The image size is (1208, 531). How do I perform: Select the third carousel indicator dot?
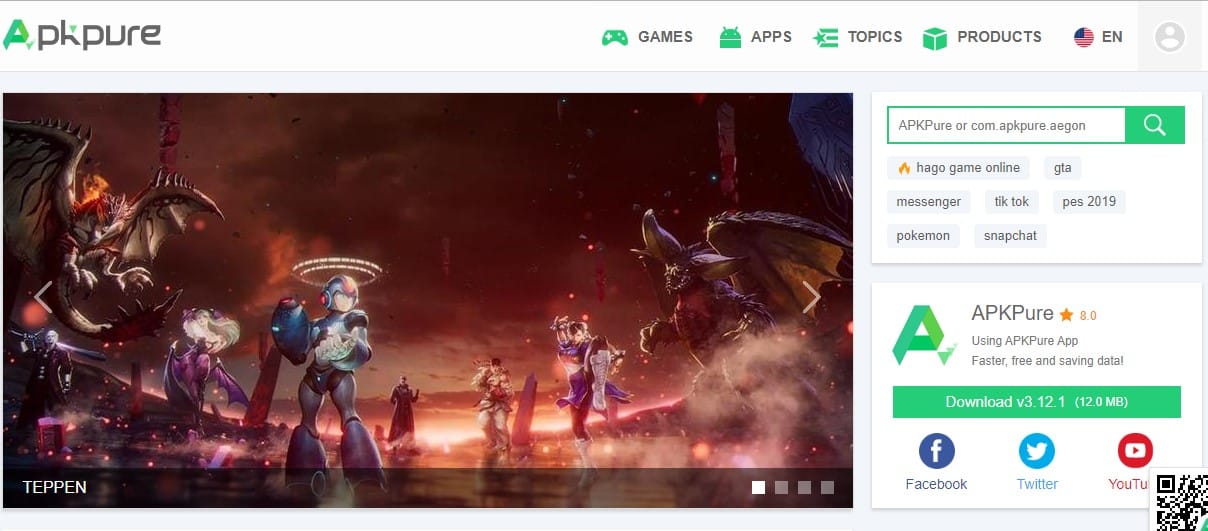point(804,488)
